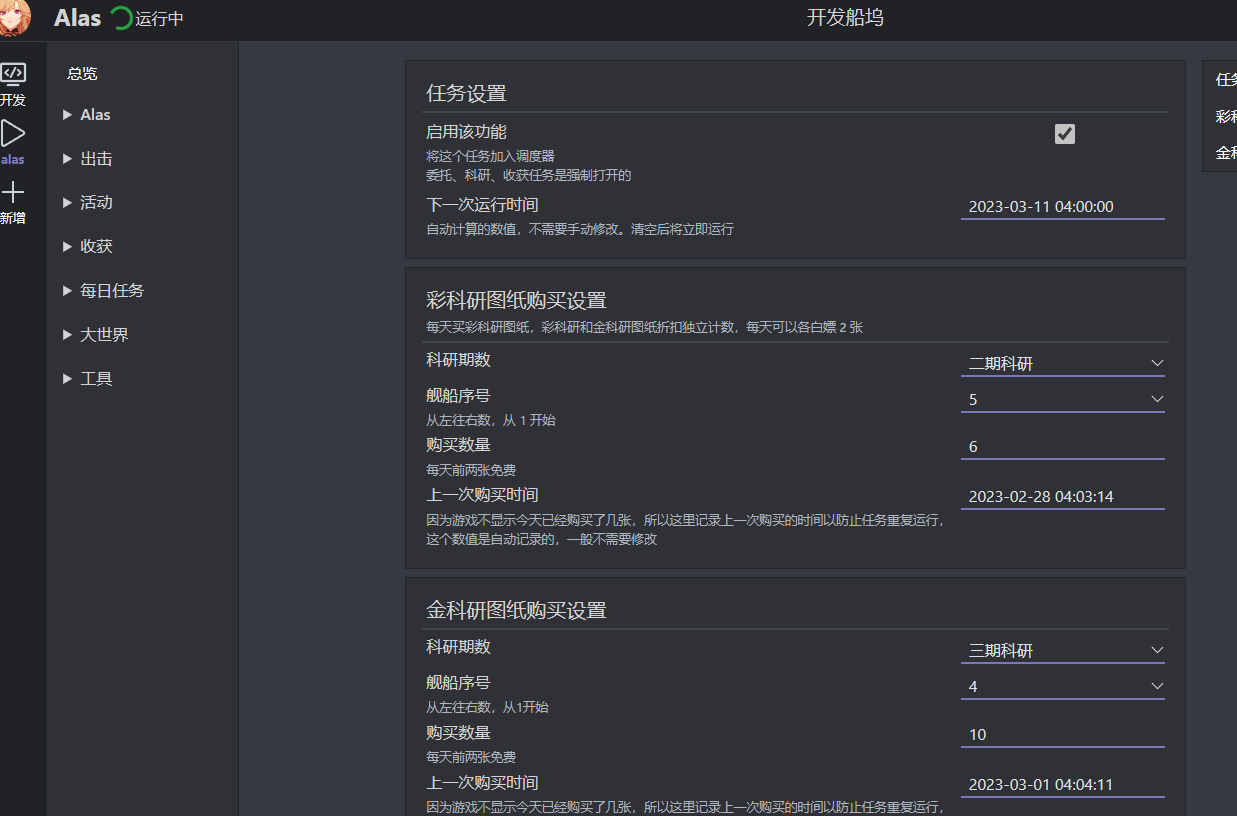Open 舰船序号 dropdown showing 5

[1063, 400]
